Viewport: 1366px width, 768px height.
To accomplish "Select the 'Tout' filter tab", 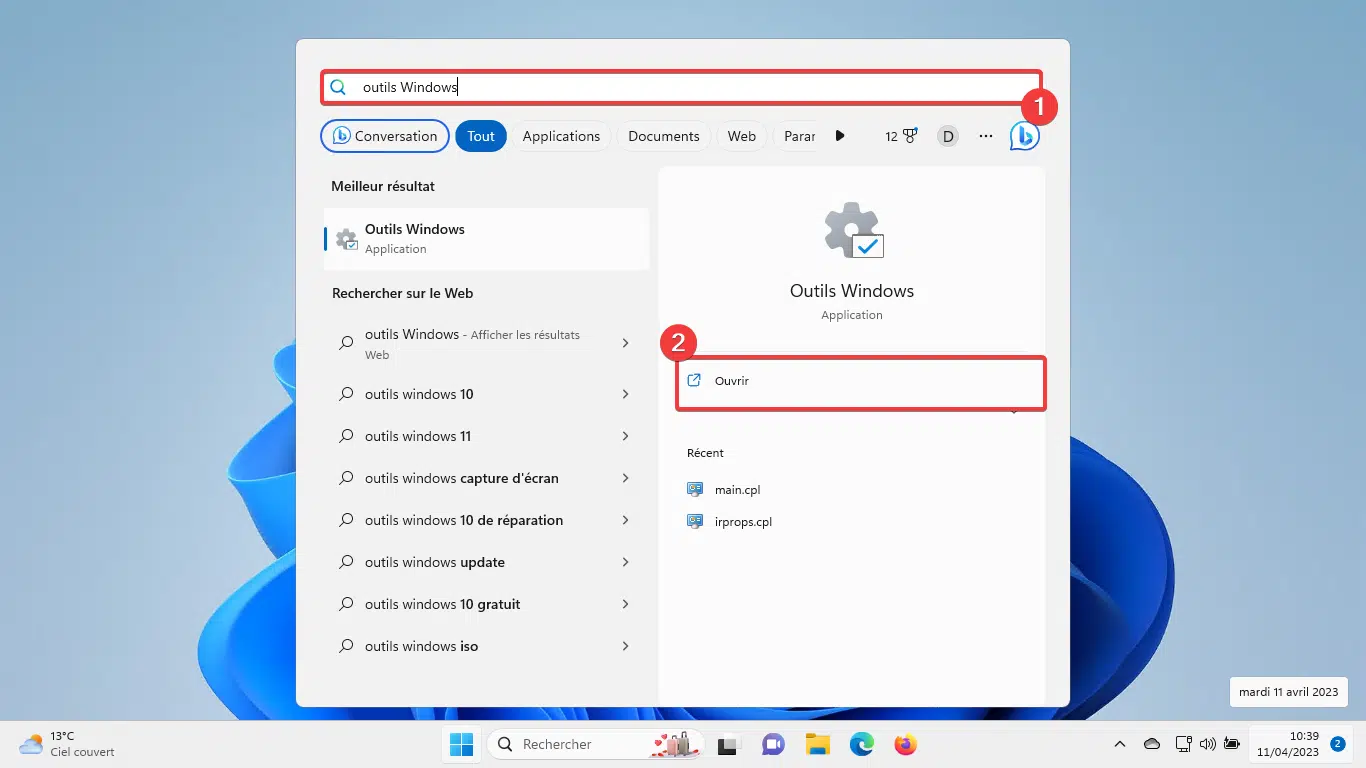I will point(481,136).
